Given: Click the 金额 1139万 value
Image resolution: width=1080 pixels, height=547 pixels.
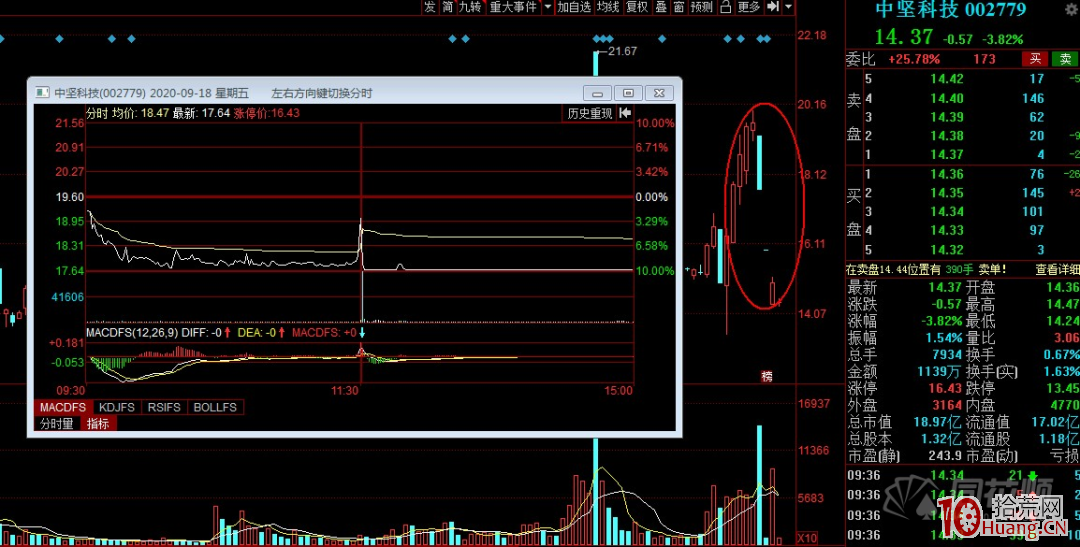Looking at the screenshot, I should 939,371.
